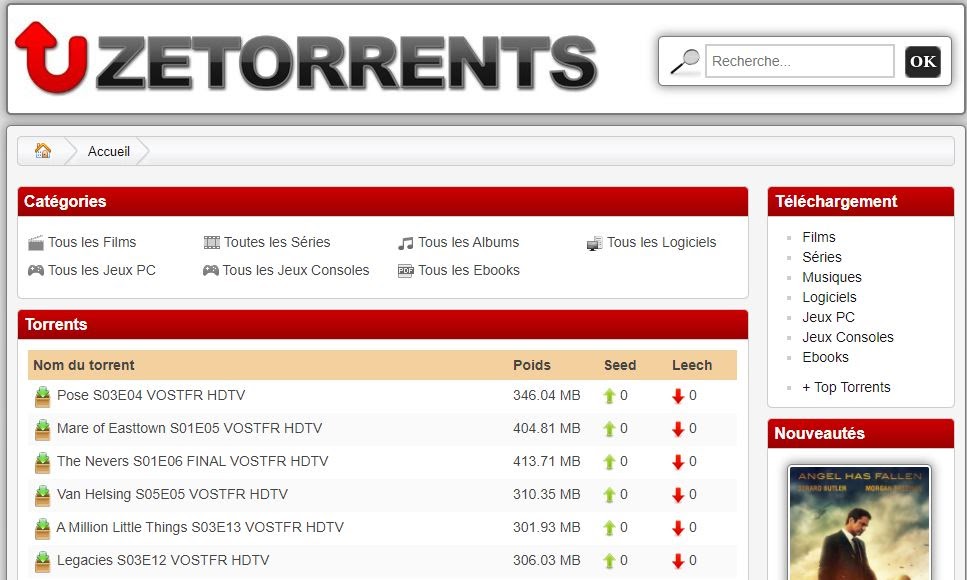Click the download icon for Mare of Easttown S01E05
The image size is (967, 580).
[x=43, y=429]
